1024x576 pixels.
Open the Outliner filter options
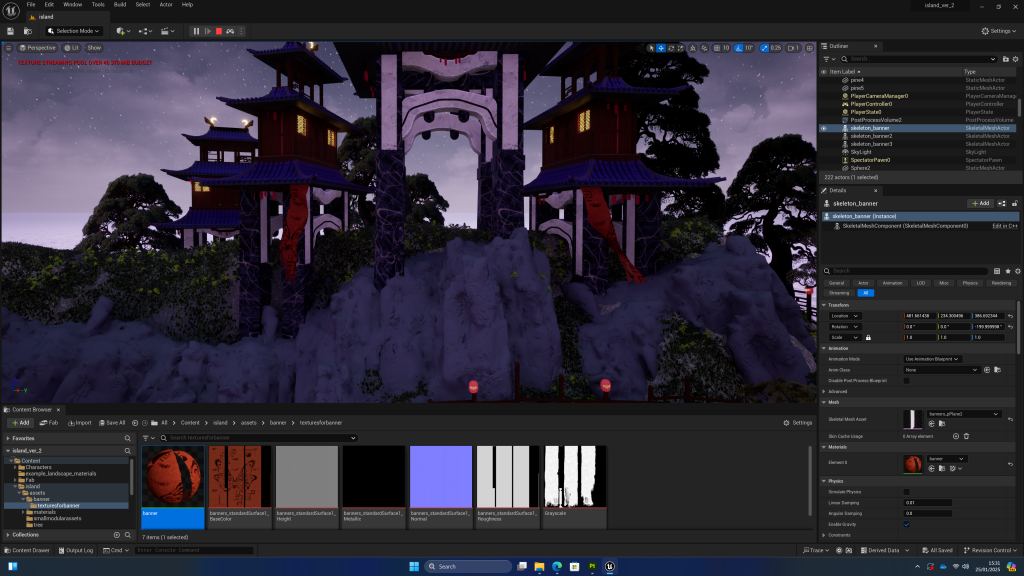829,59
